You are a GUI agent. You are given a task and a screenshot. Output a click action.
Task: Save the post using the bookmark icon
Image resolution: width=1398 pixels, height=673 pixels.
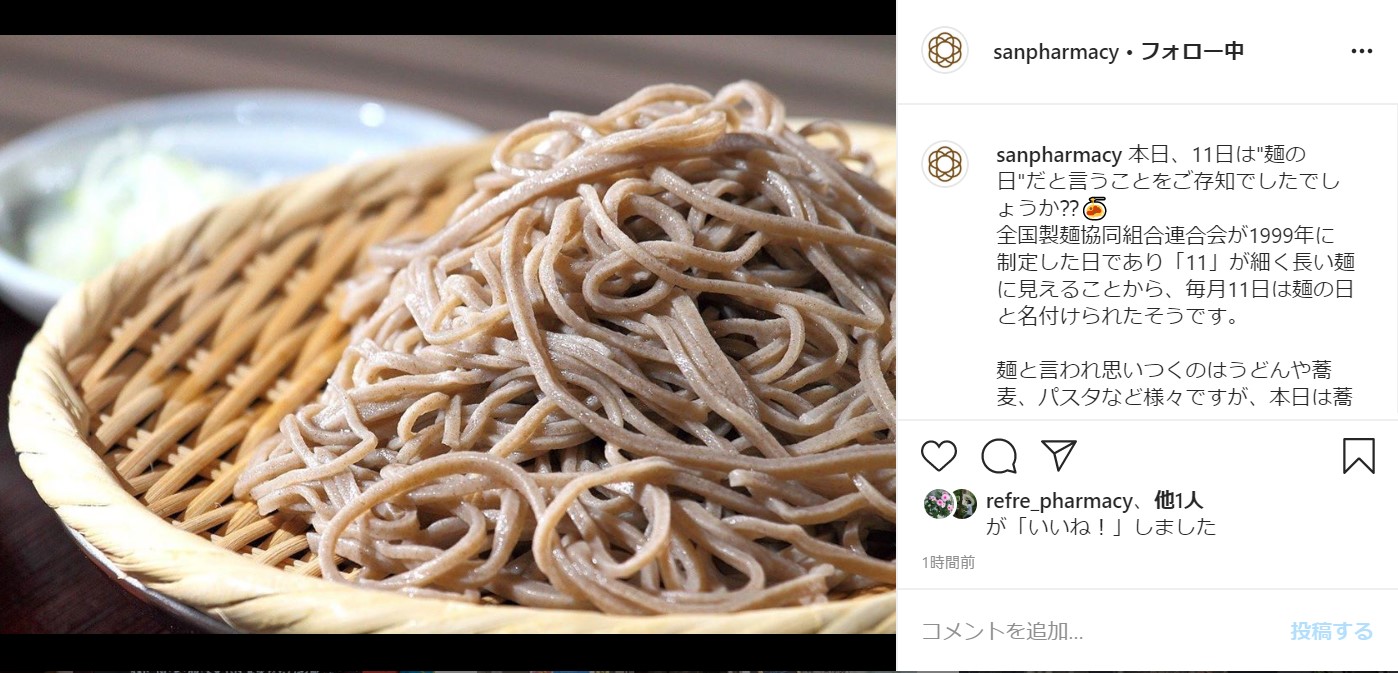(1358, 456)
